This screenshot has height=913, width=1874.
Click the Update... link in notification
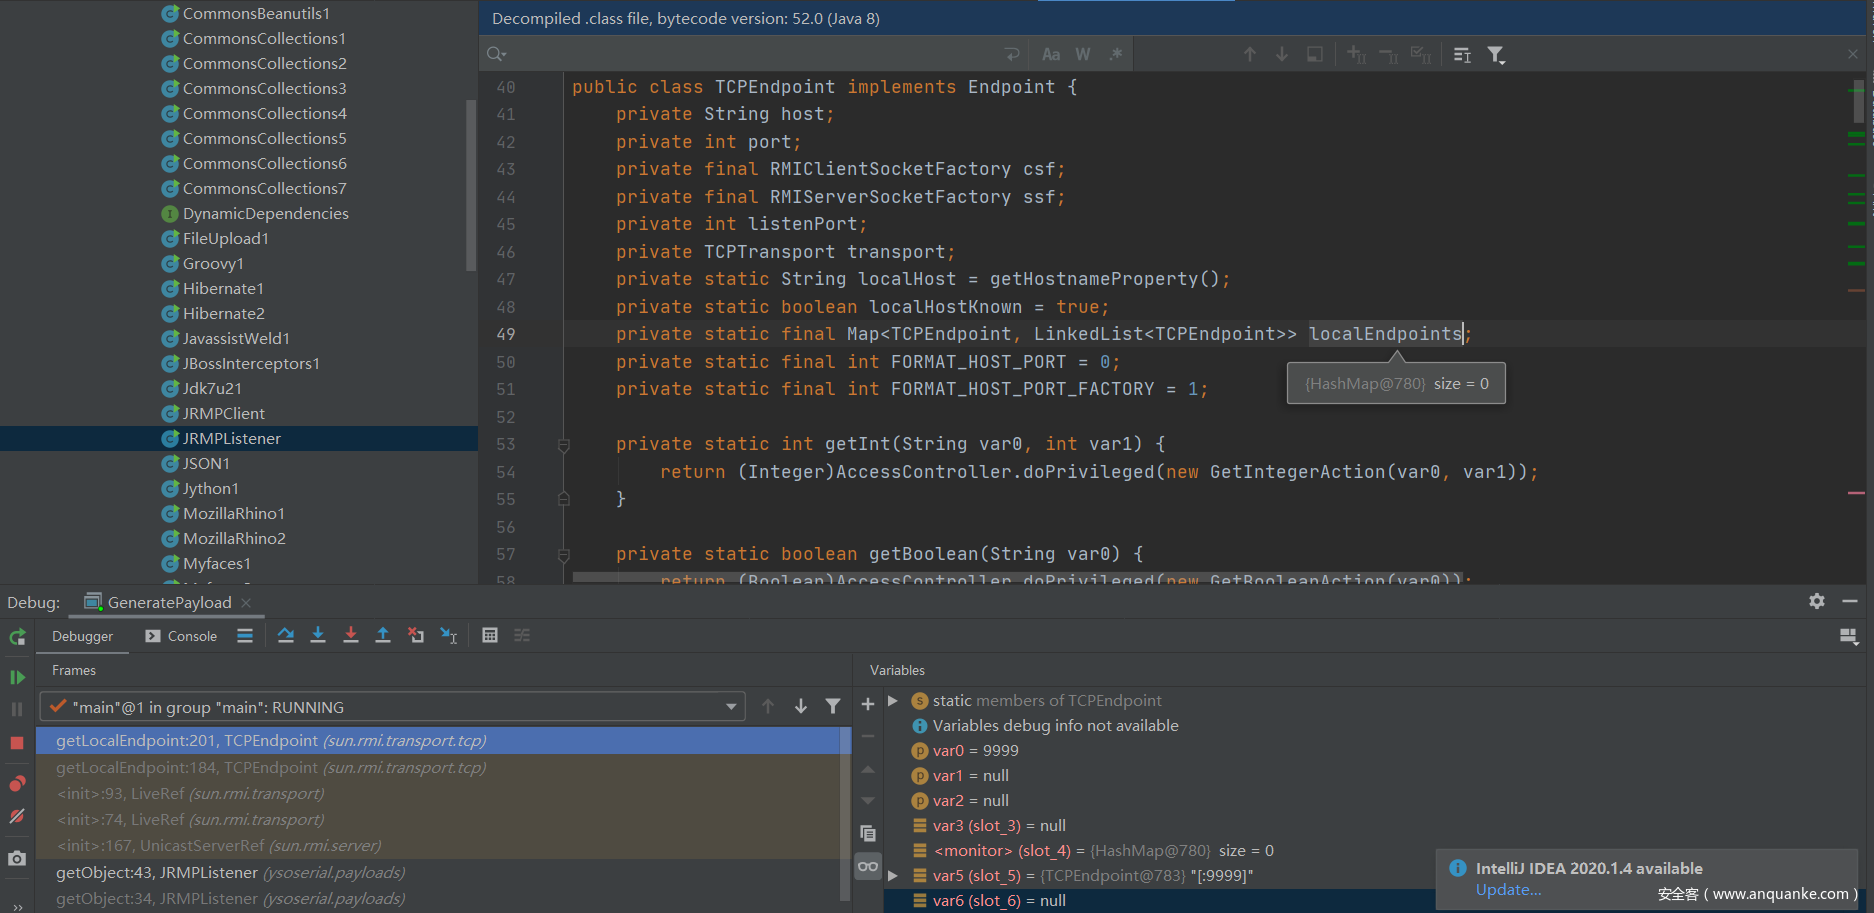pyautogui.click(x=1508, y=890)
